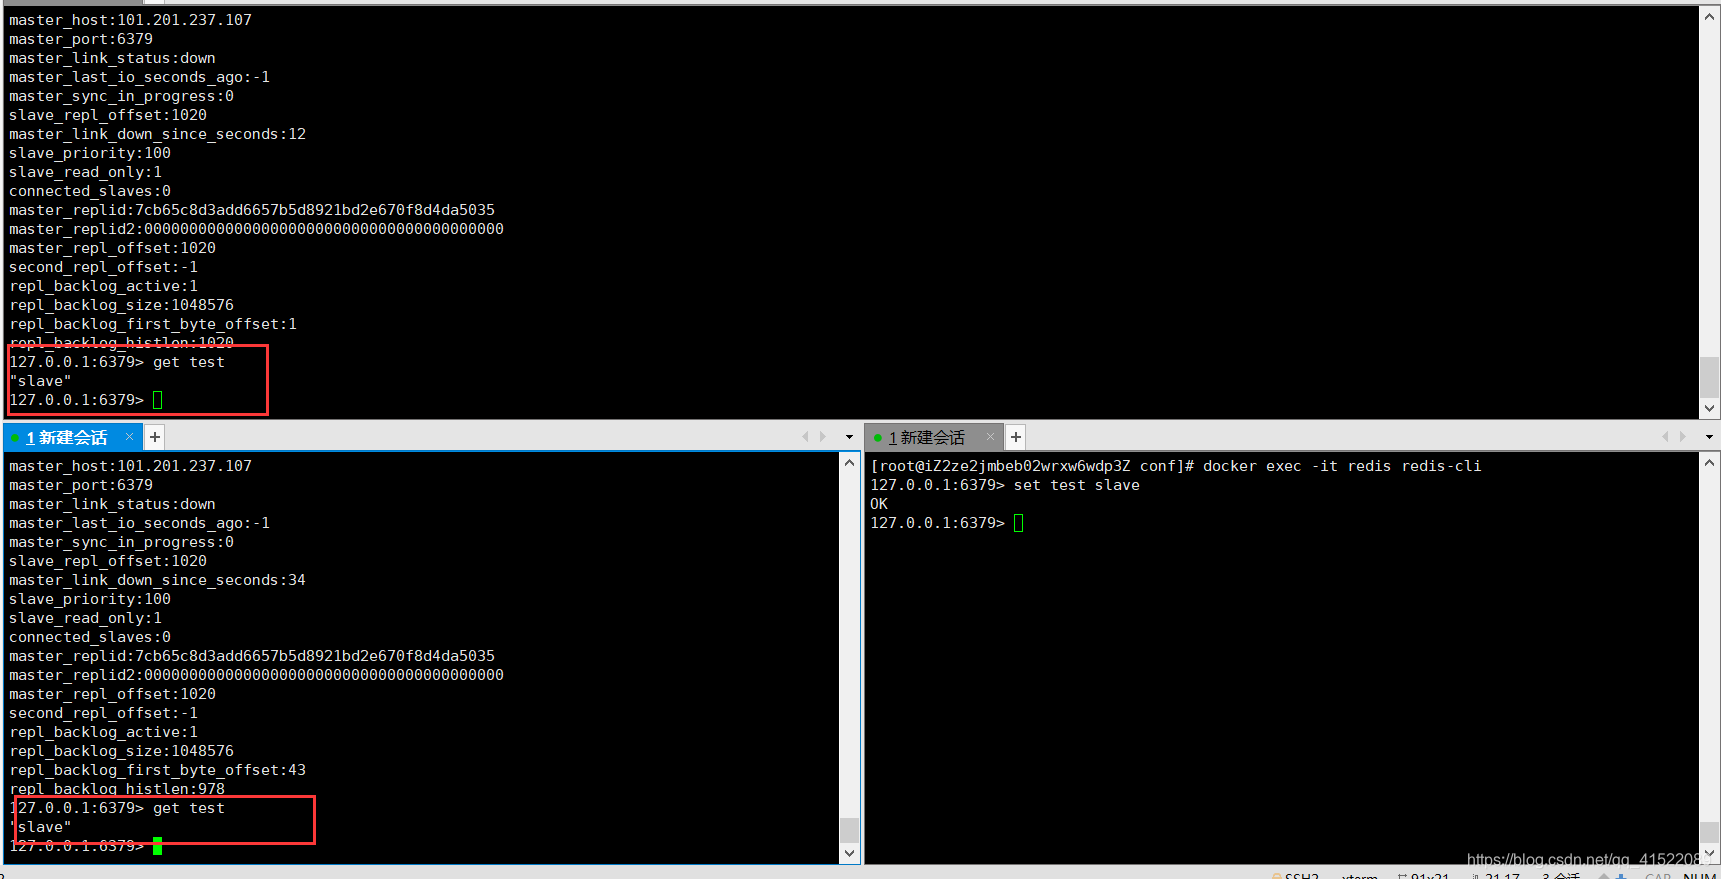Click "master_link_down_since_seconds:34" in bottom-left pane
The height and width of the screenshot is (879, 1721).
pos(157,580)
